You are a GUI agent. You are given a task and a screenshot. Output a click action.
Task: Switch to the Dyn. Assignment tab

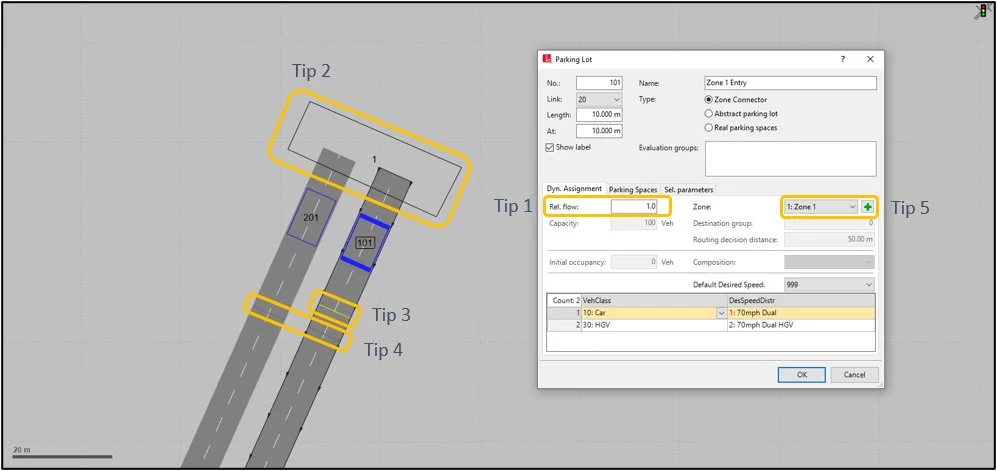coord(575,189)
